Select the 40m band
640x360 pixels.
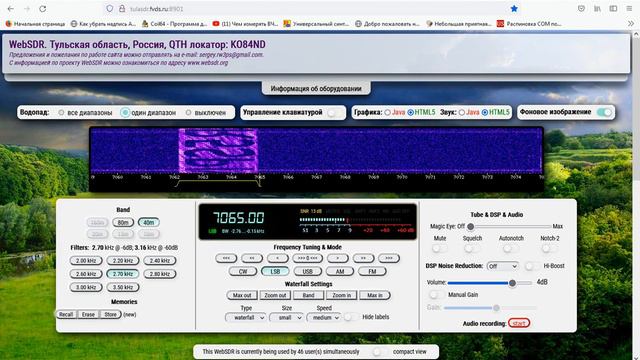tap(149, 222)
